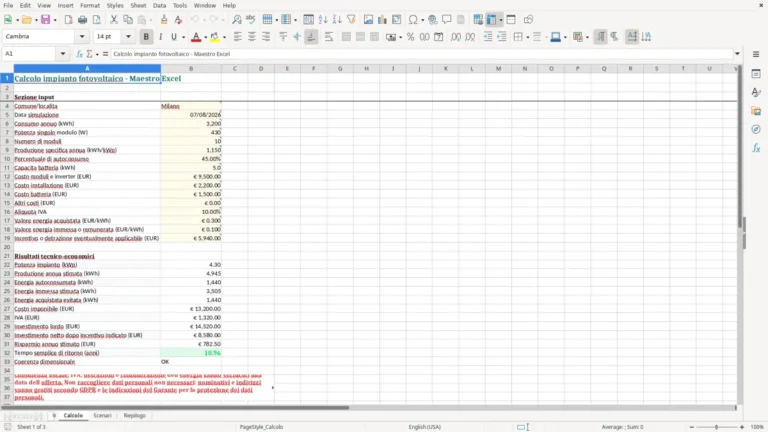Screen dimensions: 768x432
Task: Cut selection with scissors icon
Action: point(114,20)
